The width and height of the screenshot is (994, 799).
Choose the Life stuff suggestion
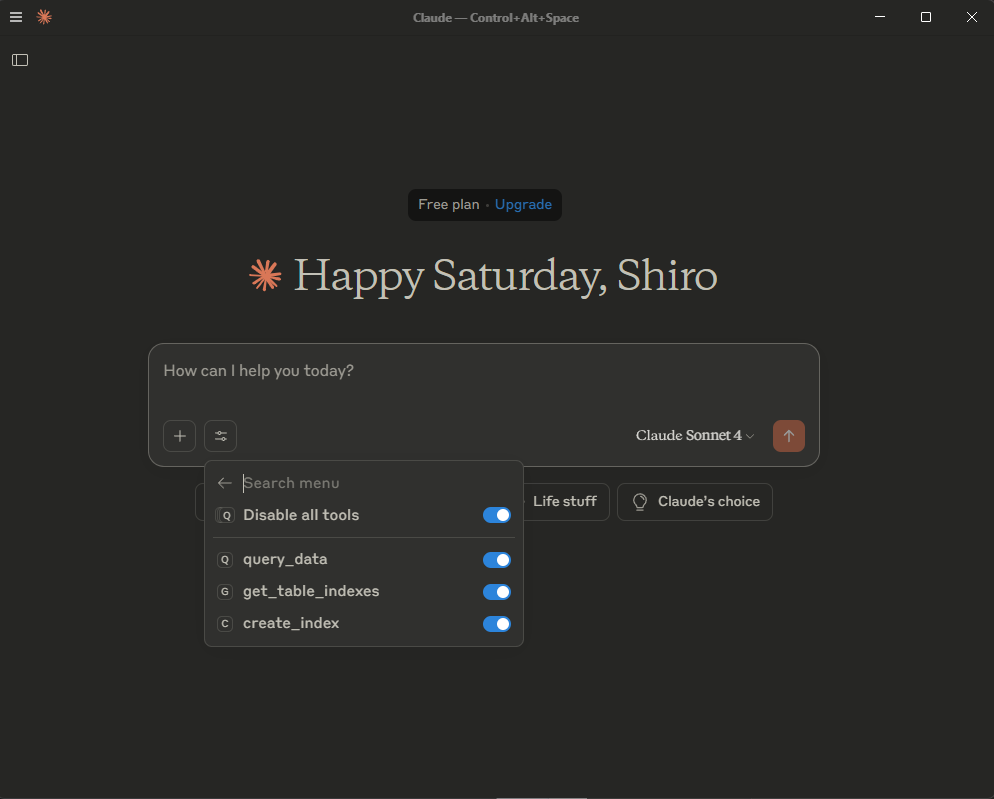click(x=565, y=502)
